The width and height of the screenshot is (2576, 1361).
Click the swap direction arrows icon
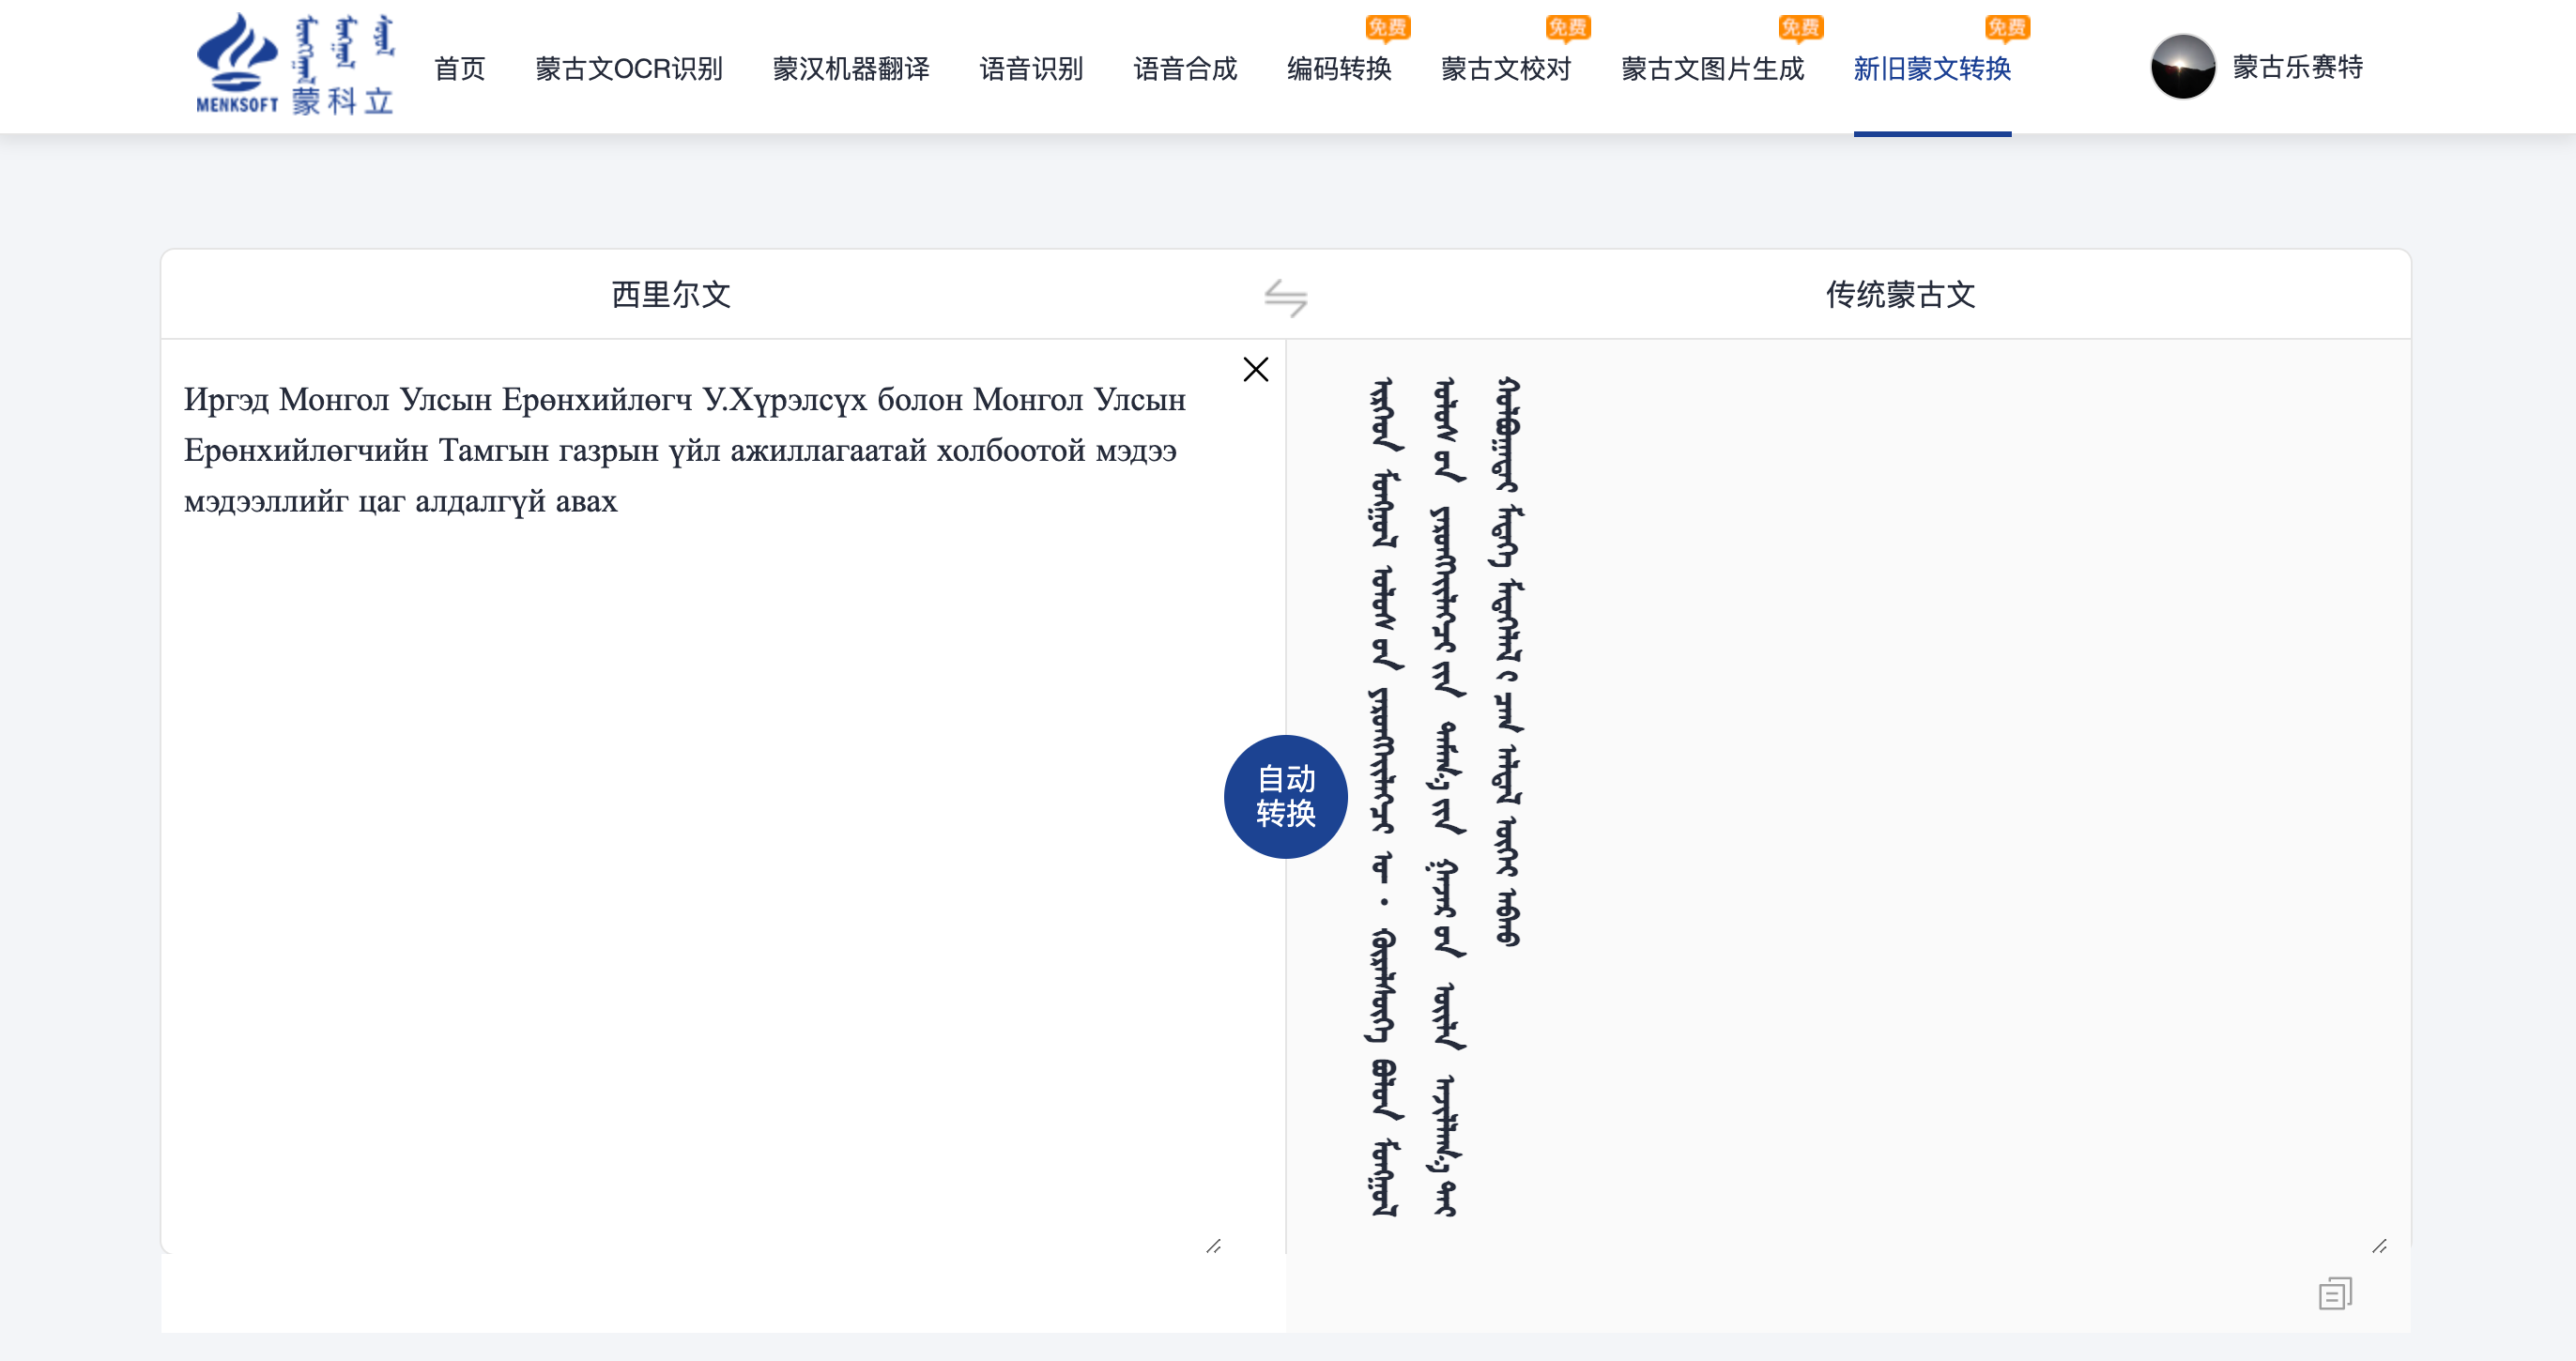click(x=1288, y=297)
